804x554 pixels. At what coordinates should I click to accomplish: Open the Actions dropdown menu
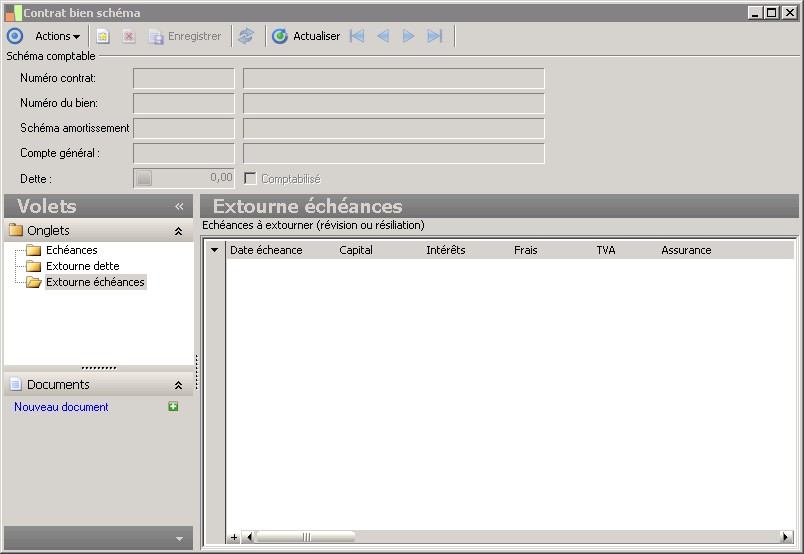(57, 36)
